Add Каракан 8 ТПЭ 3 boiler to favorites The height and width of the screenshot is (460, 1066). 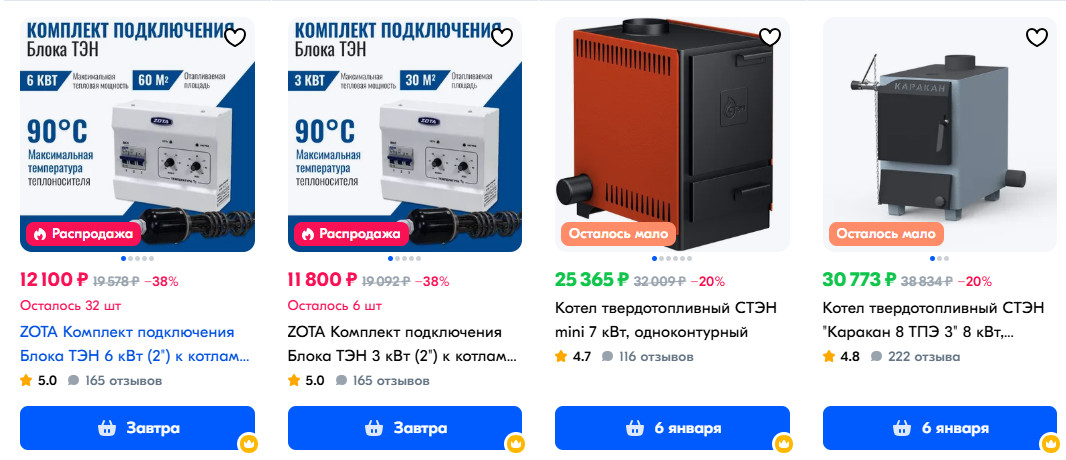click(1037, 37)
